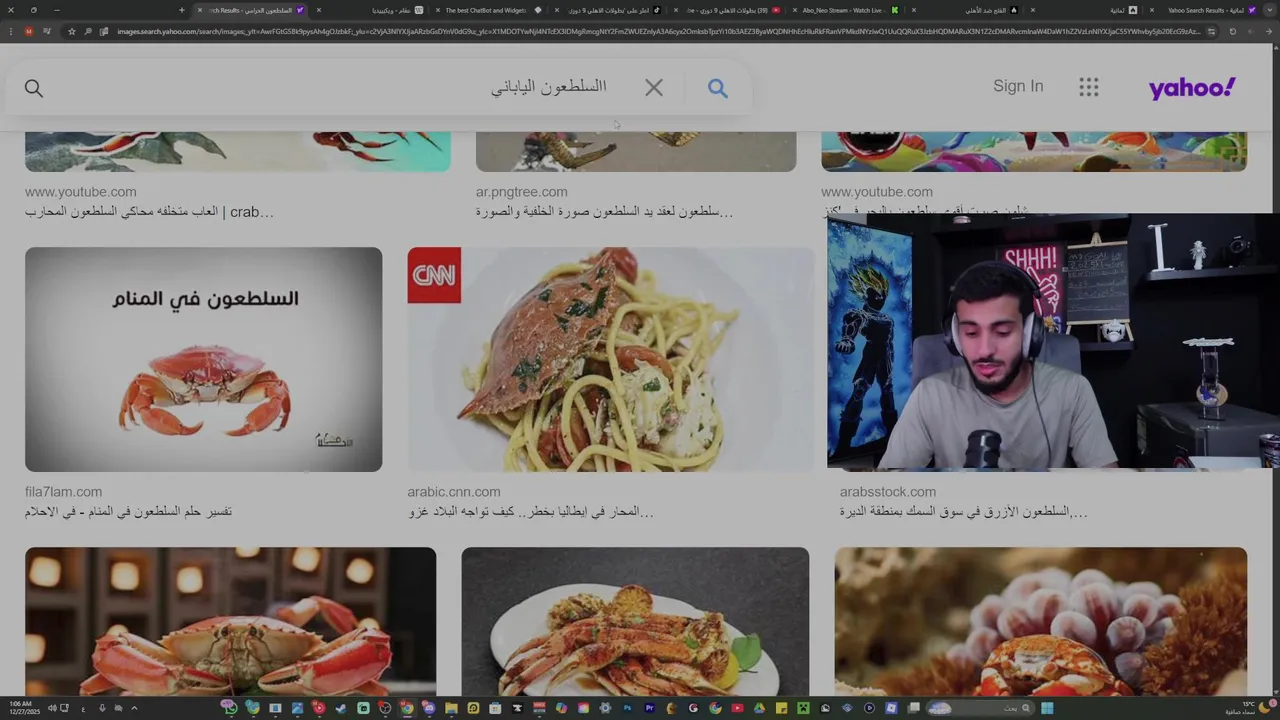
Task: Open Sticky Notes from the taskbar
Action: point(781,708)
